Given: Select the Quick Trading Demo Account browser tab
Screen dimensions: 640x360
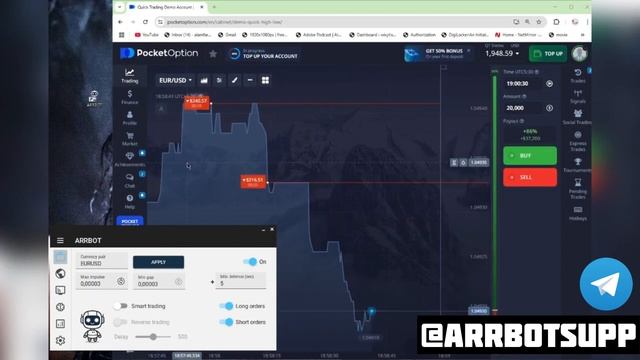Looking at the screenshot, I should coord(167,7).
